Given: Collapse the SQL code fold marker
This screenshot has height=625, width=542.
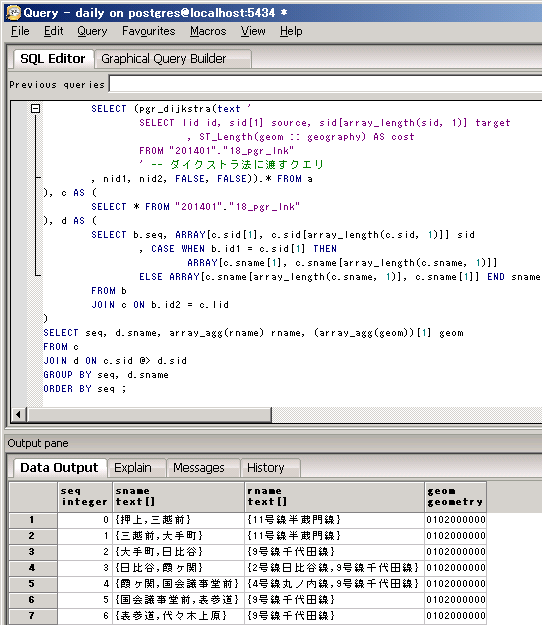Looking at the screenshot, I should click(35, 108).
